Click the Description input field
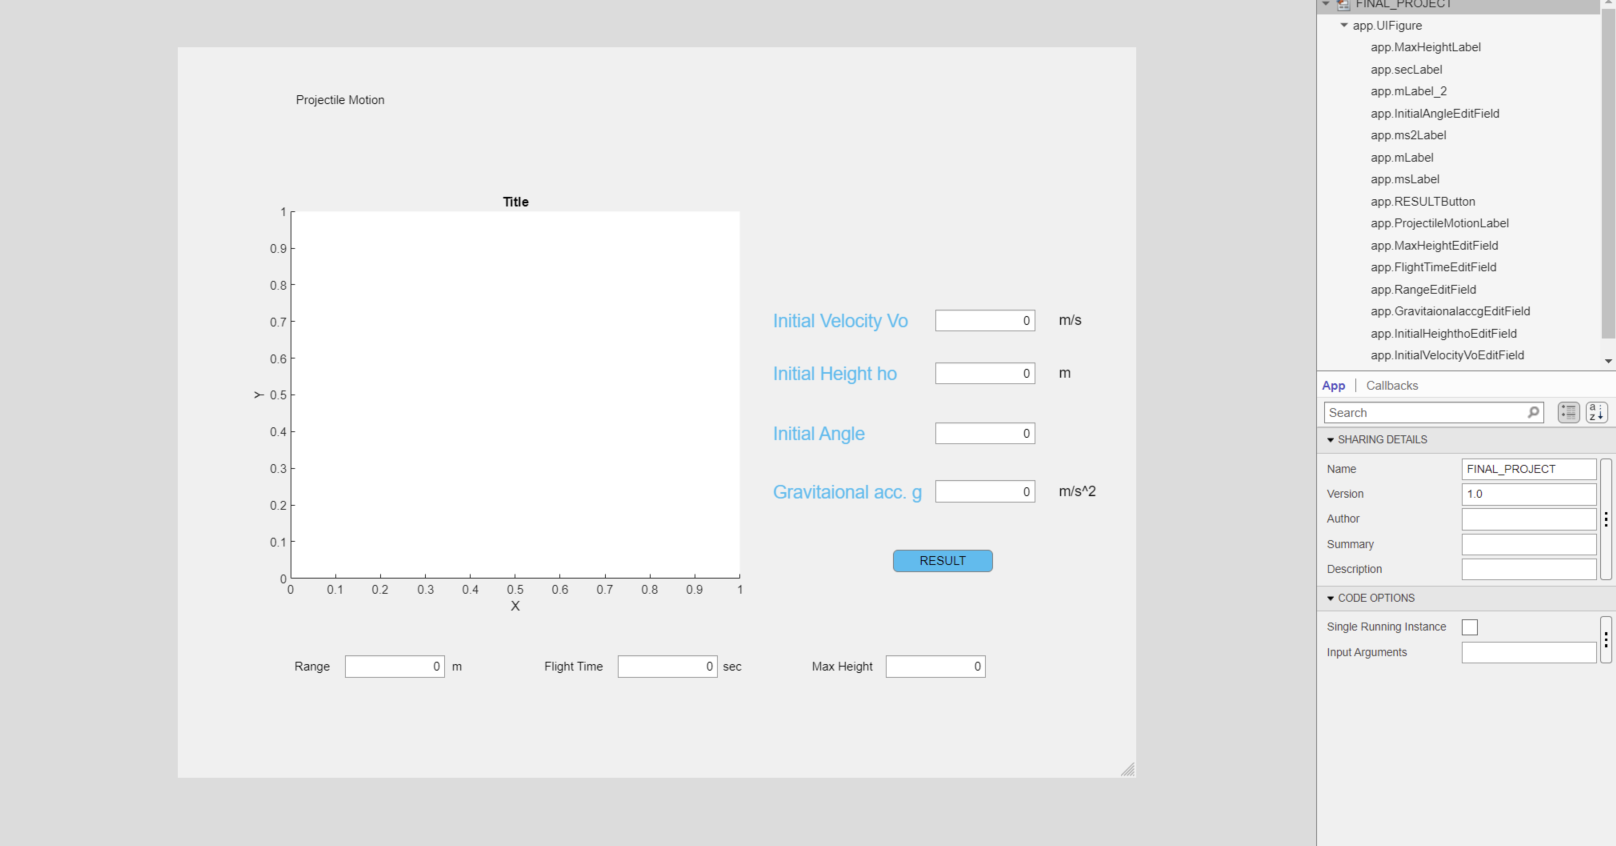 [x=1529, y=569]
